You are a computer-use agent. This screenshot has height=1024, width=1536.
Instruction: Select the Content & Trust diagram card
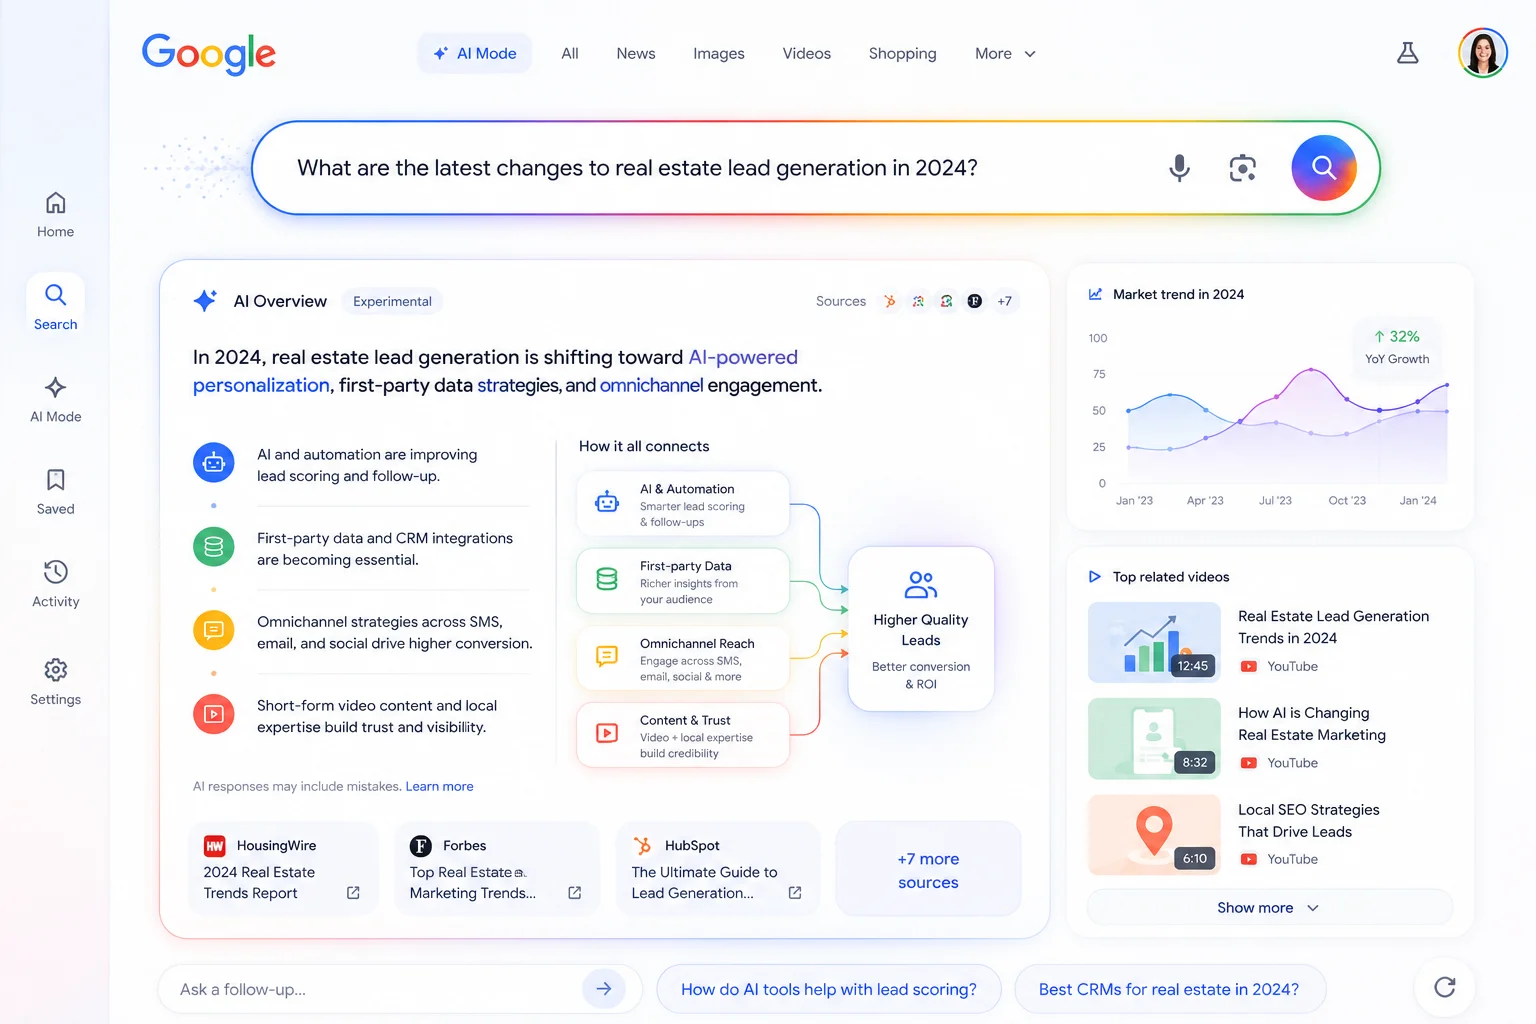click(683, 735)
